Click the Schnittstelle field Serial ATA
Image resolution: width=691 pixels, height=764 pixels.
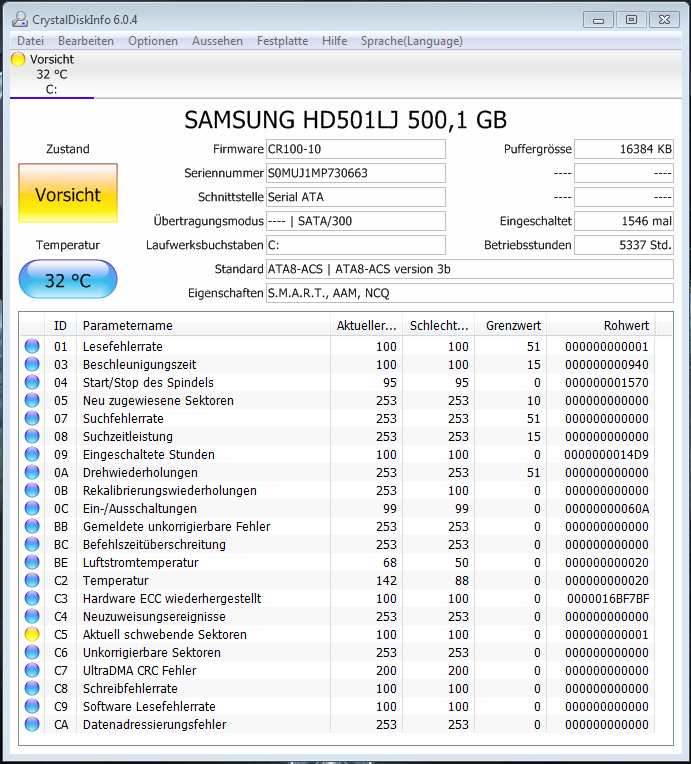[x=356, y=197]
